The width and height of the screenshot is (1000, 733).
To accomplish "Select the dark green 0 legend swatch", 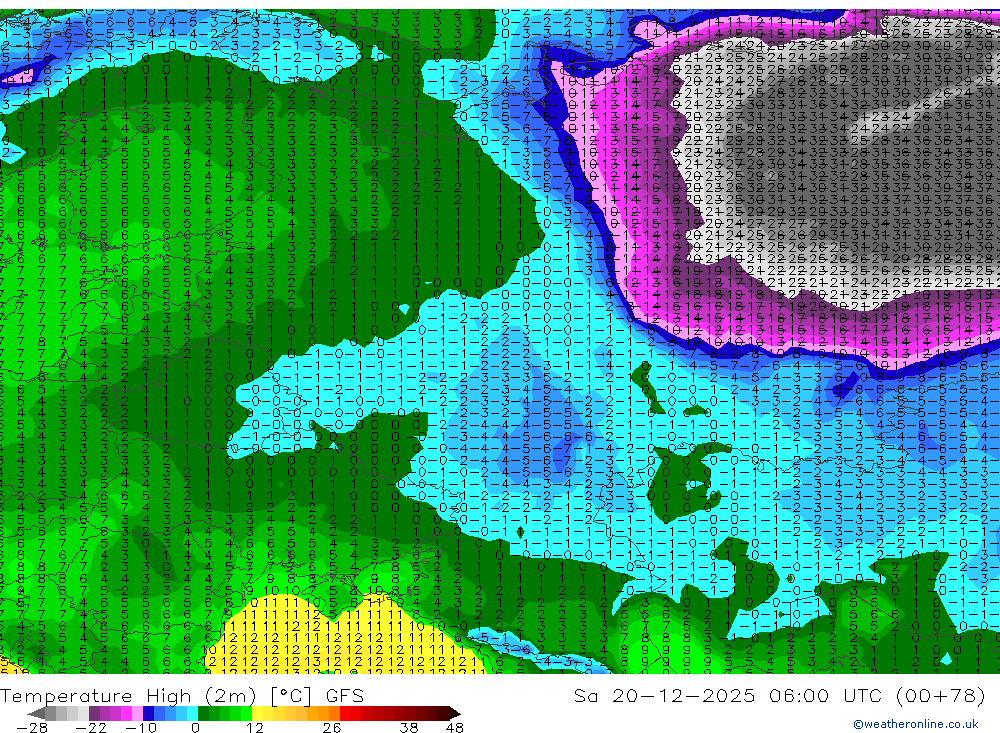I will click(203, 713).
